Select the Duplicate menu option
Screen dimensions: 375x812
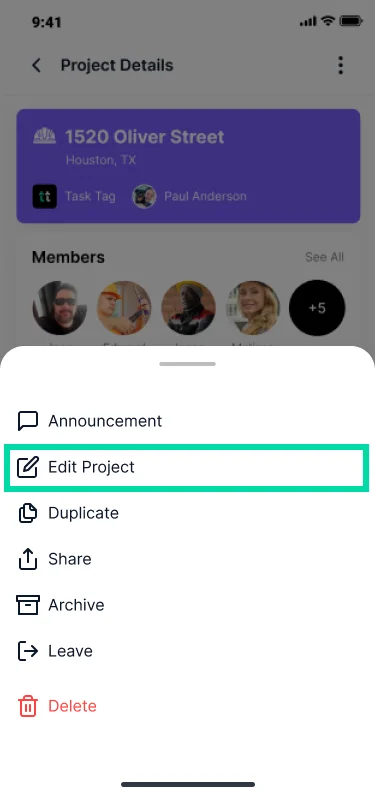click(x=188, y=513)
